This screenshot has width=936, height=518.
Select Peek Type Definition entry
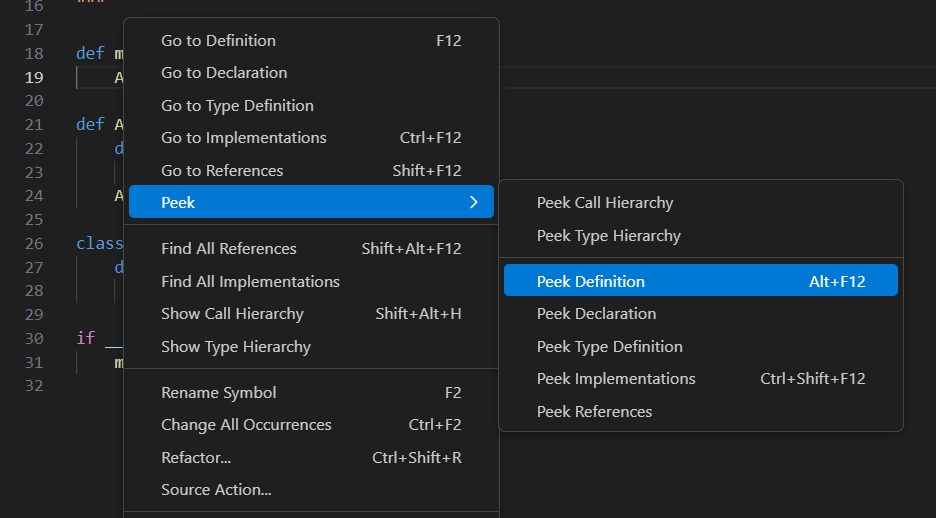click(x=609, y=347)
